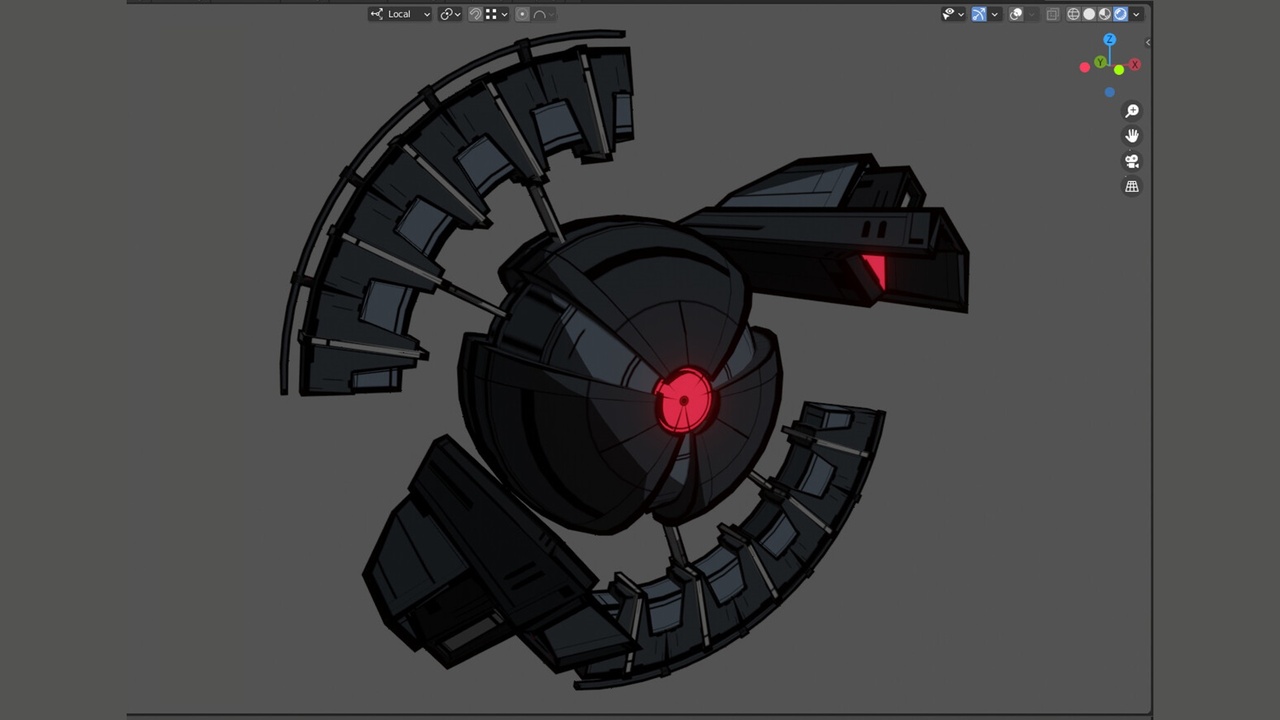Open the viewport shading options dropdown
Screen dimensions: 1280x720
(1137, 14)
